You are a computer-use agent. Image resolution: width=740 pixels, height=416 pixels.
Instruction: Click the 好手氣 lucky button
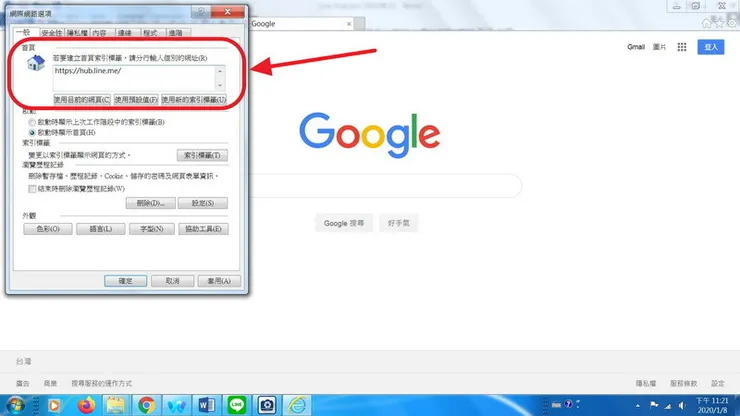click(398, 223)
